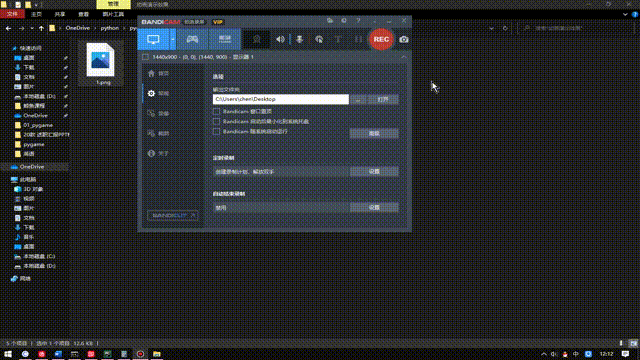Go back with Explorer back arrow

[9, 28]
